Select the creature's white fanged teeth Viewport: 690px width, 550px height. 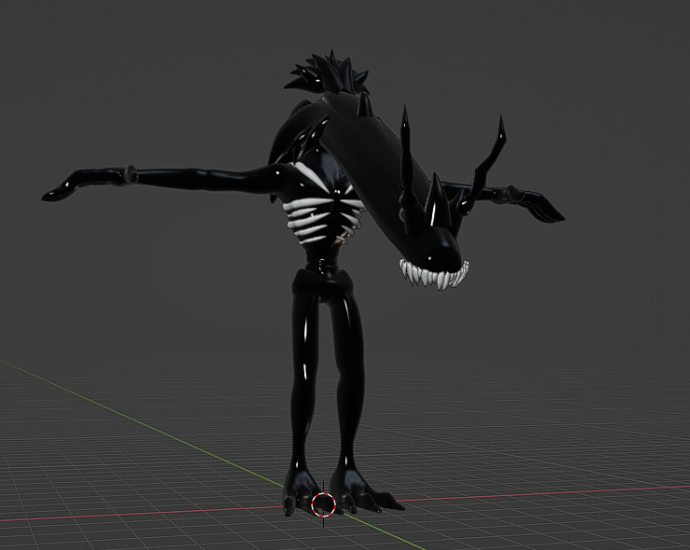pyautogui.click(x=434, y=275)
